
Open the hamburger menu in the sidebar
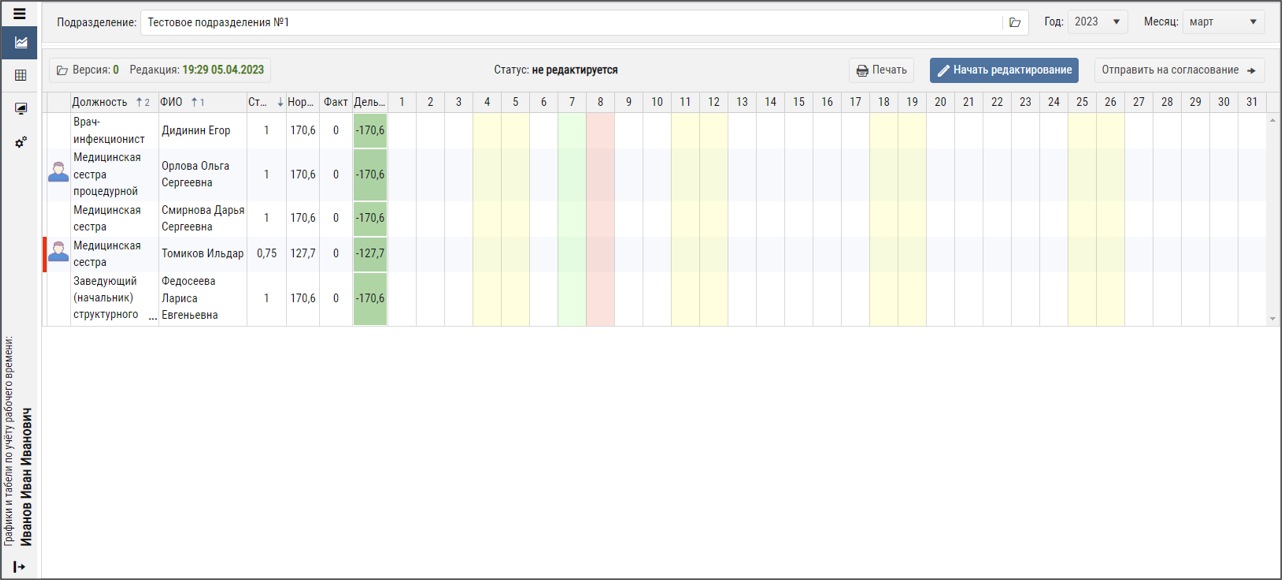pos(19,14)
